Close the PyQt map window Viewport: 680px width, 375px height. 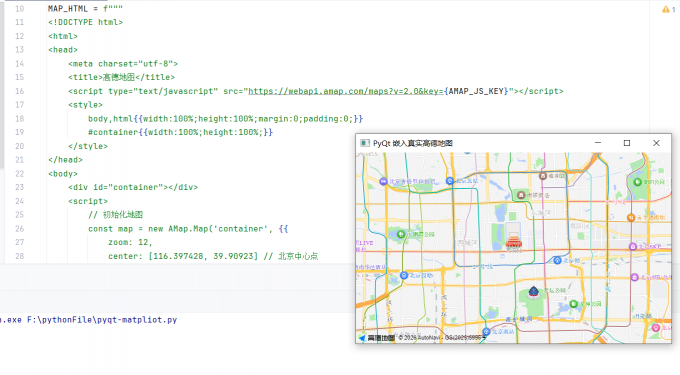(656, 143)
